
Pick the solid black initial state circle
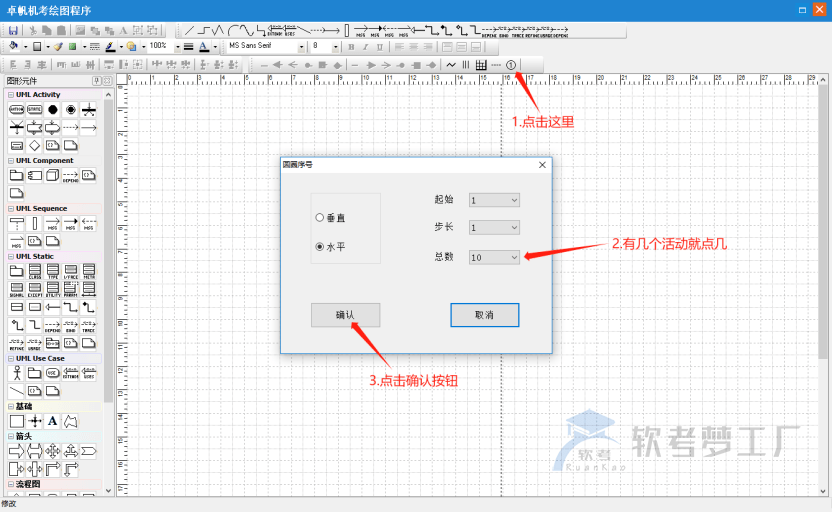(52, 109)
